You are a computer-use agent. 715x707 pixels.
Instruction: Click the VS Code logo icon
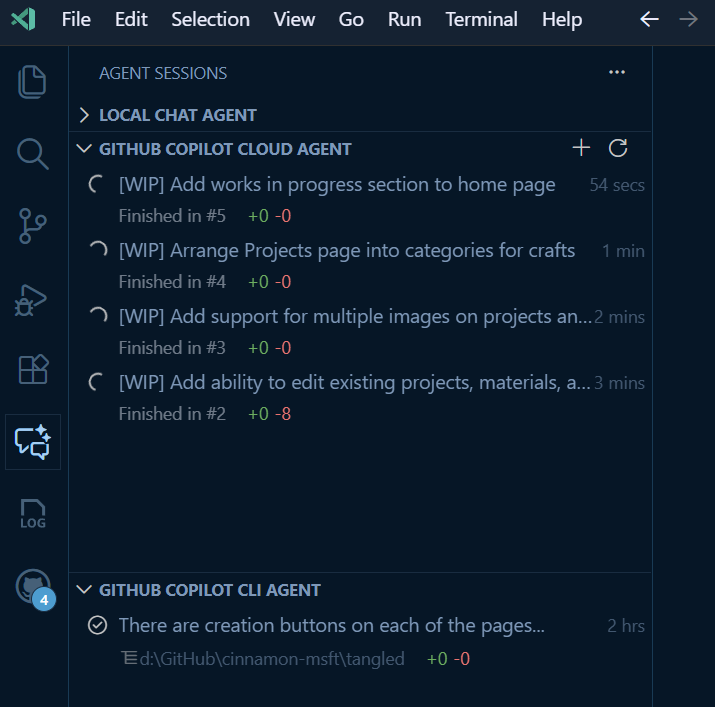pyautogui.click(x=23, y=19)
